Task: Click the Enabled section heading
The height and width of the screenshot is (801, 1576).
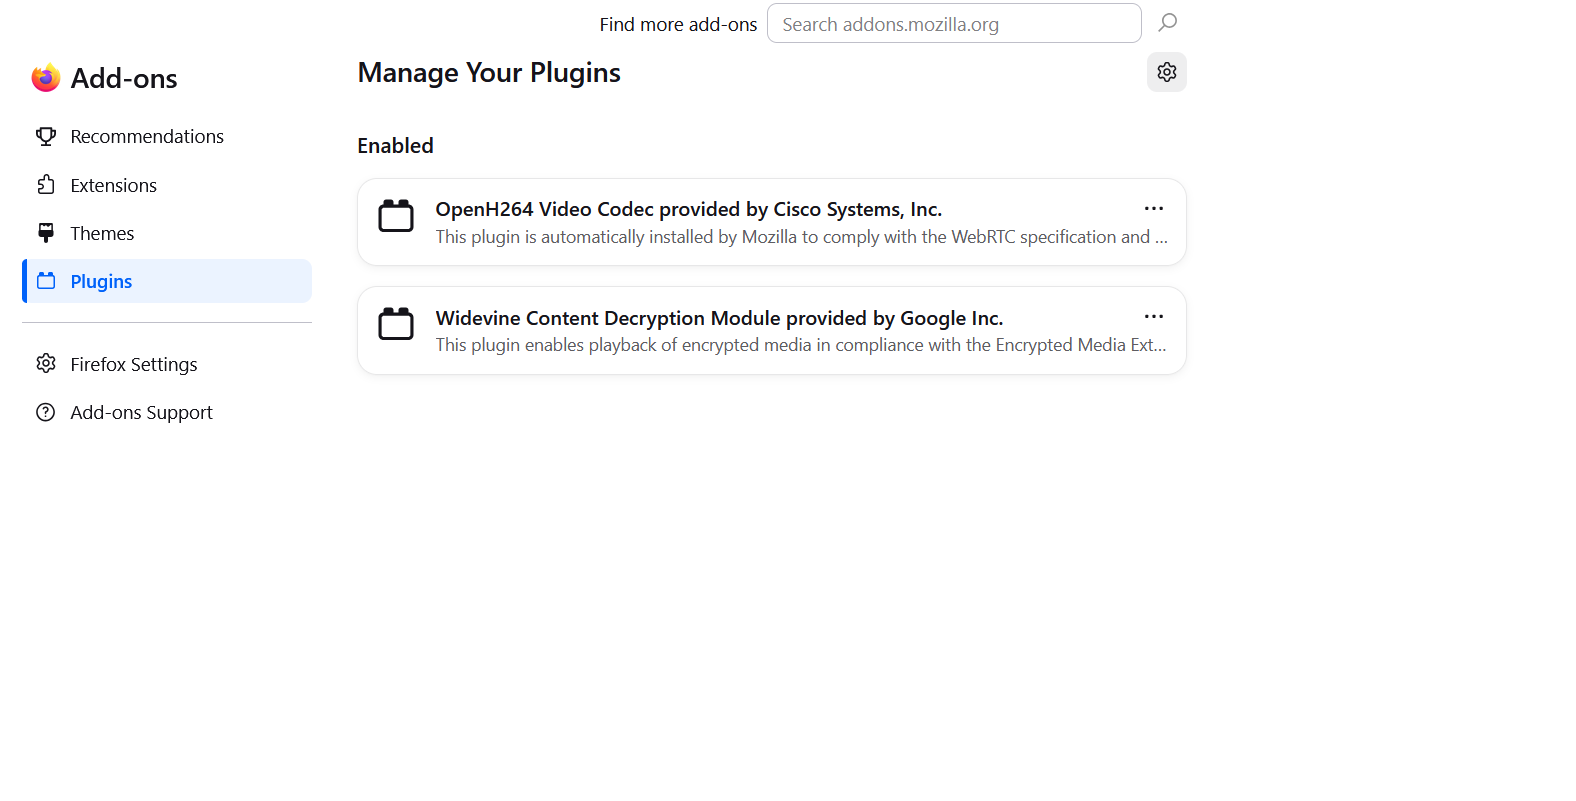Action: [395, 146]
